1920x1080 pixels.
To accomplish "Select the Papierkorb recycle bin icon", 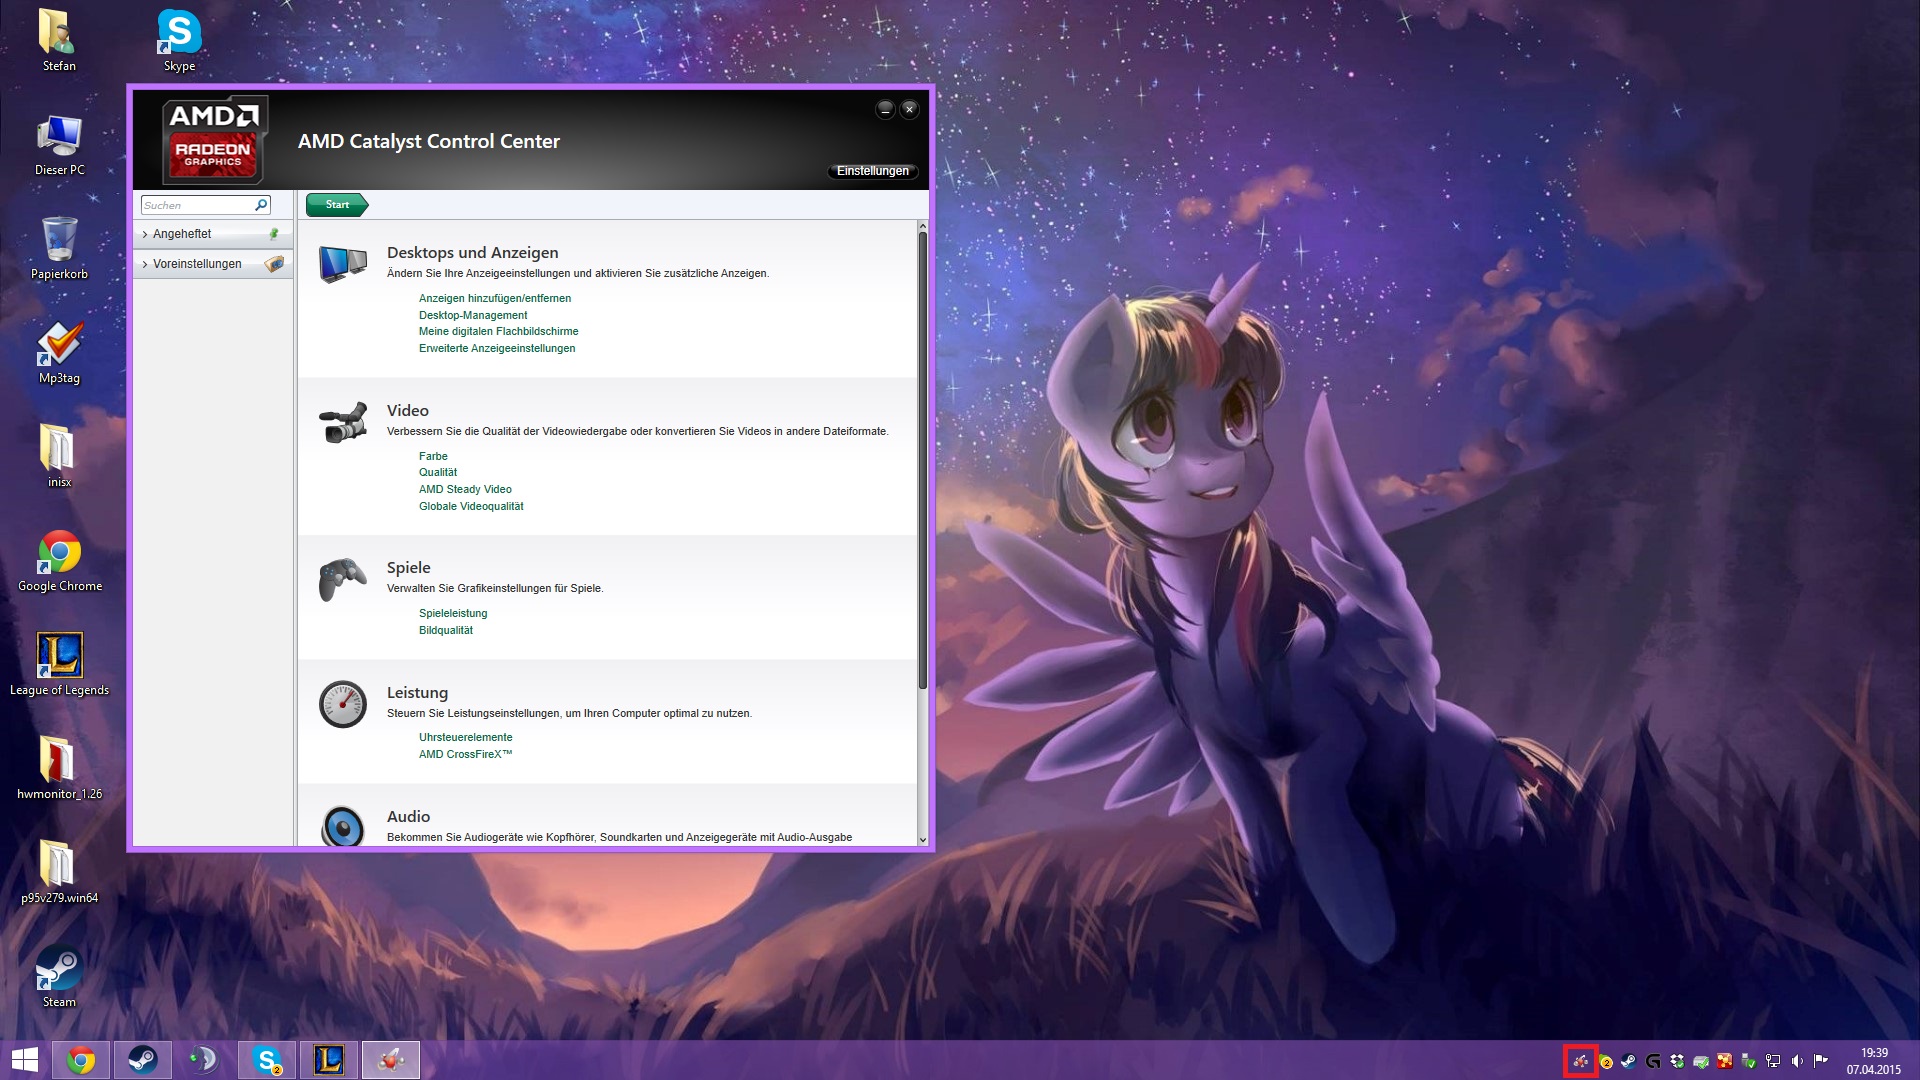I will tap(59, 250).
